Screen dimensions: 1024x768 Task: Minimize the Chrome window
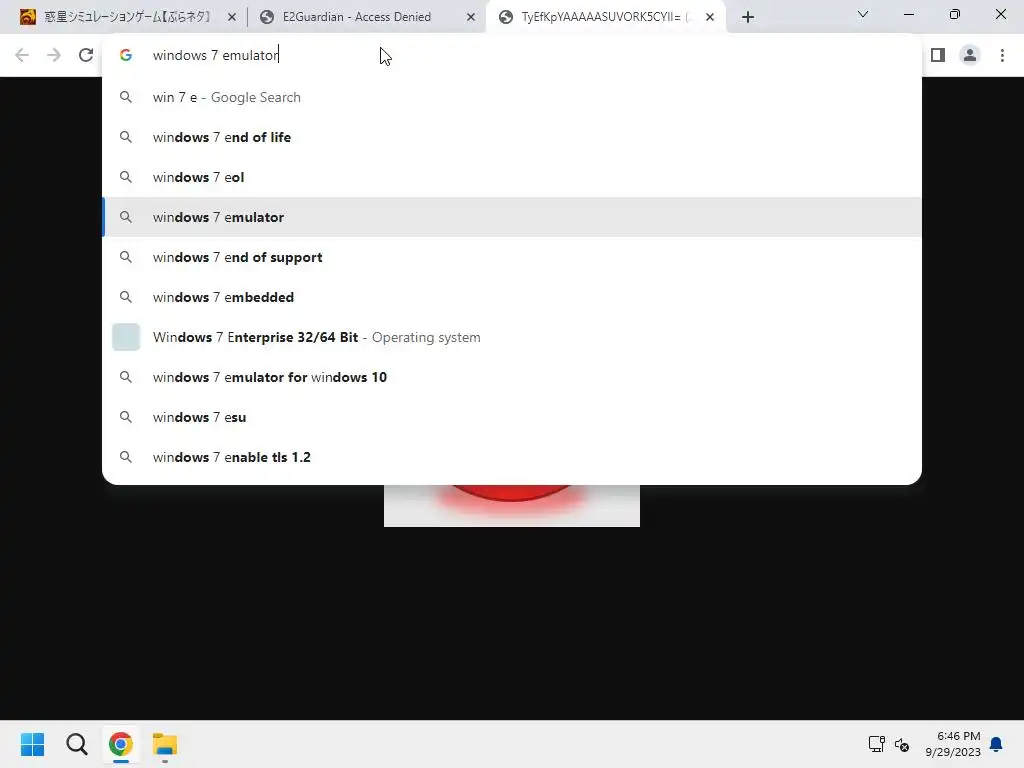908,14
